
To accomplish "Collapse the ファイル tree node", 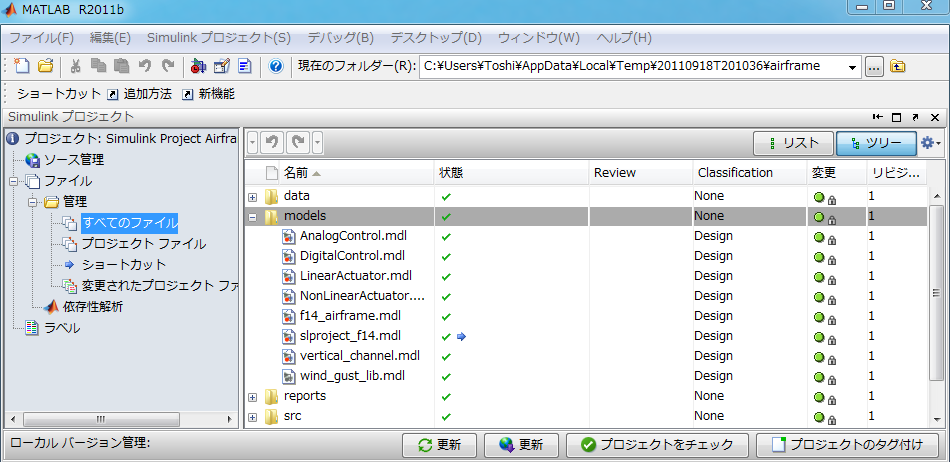I will pos(13,181).
